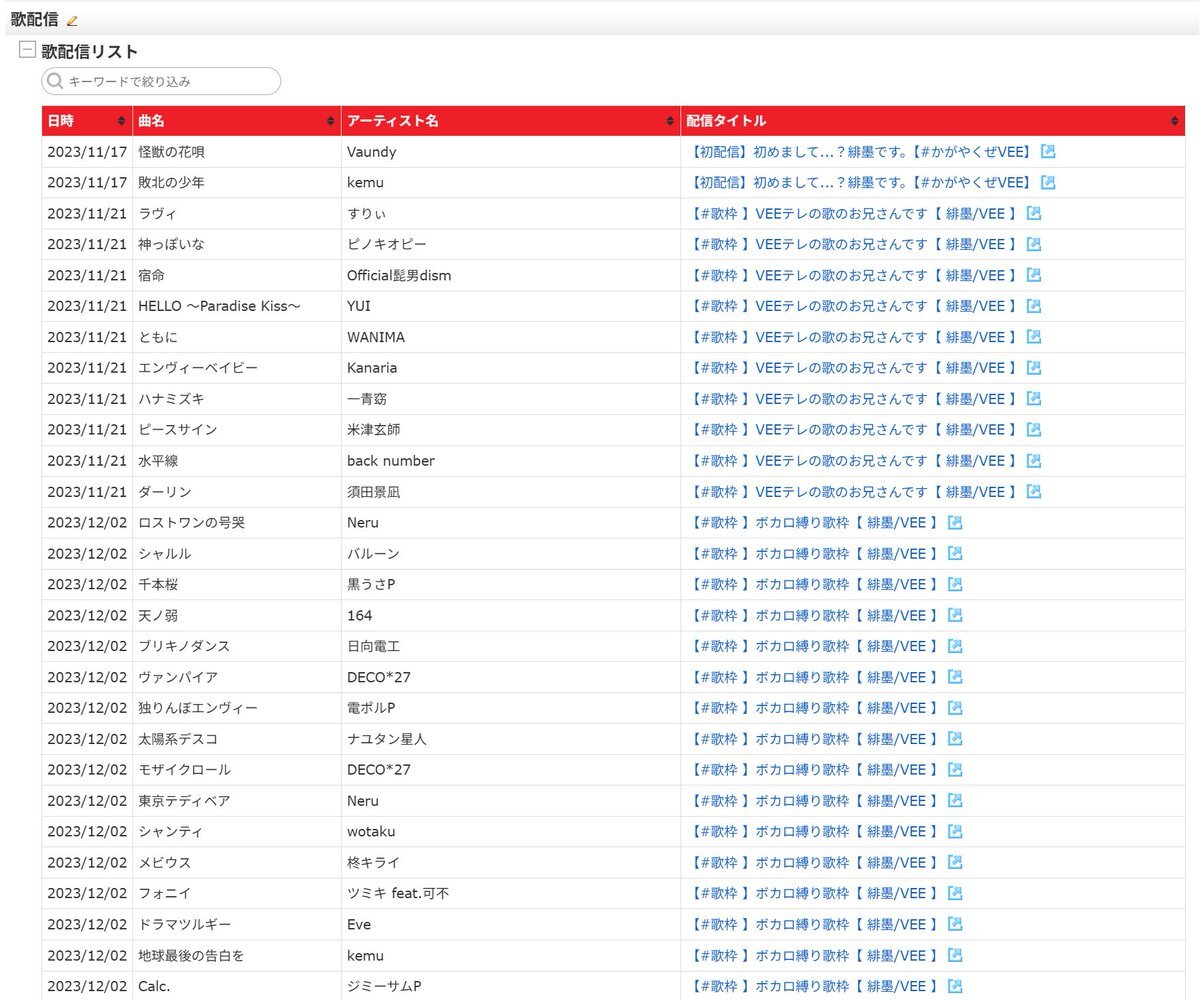1200x1000 pixels.
Task: Open external link icon in モザイクロール row
Action: (x=955, y=770)
